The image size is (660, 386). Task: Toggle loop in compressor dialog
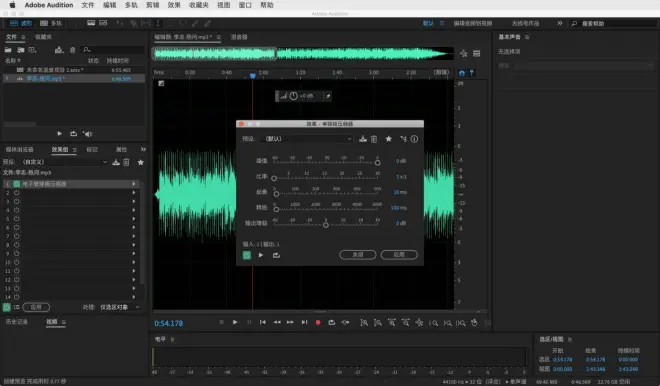click(276, 255)
